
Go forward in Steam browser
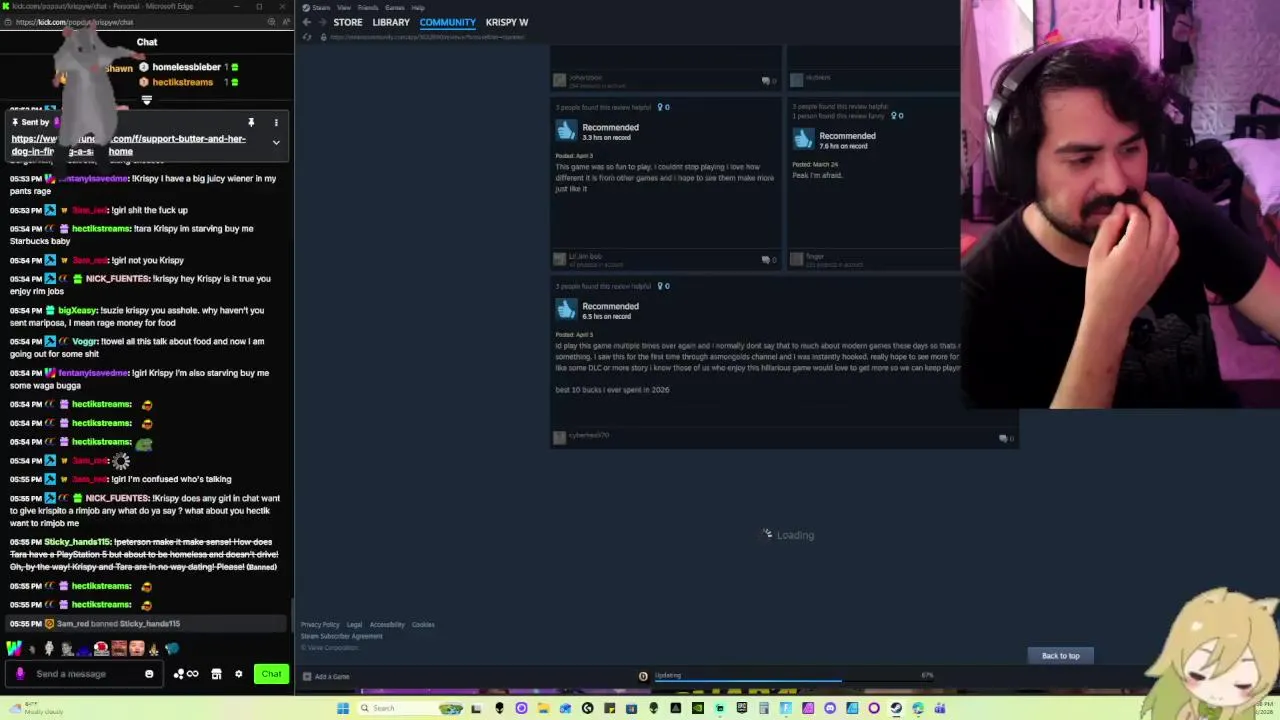click(x=322, y=22)
